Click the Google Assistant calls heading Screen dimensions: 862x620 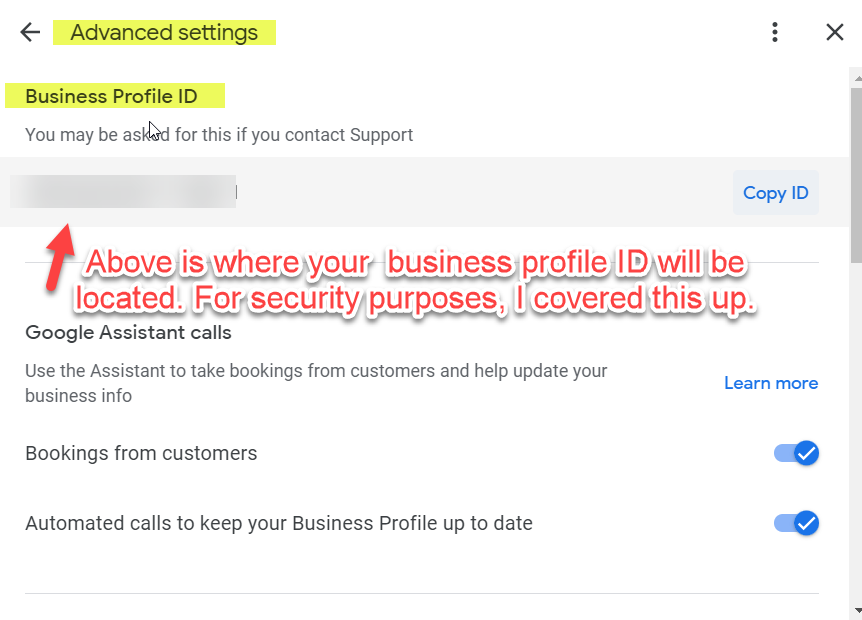coord(128,333)
